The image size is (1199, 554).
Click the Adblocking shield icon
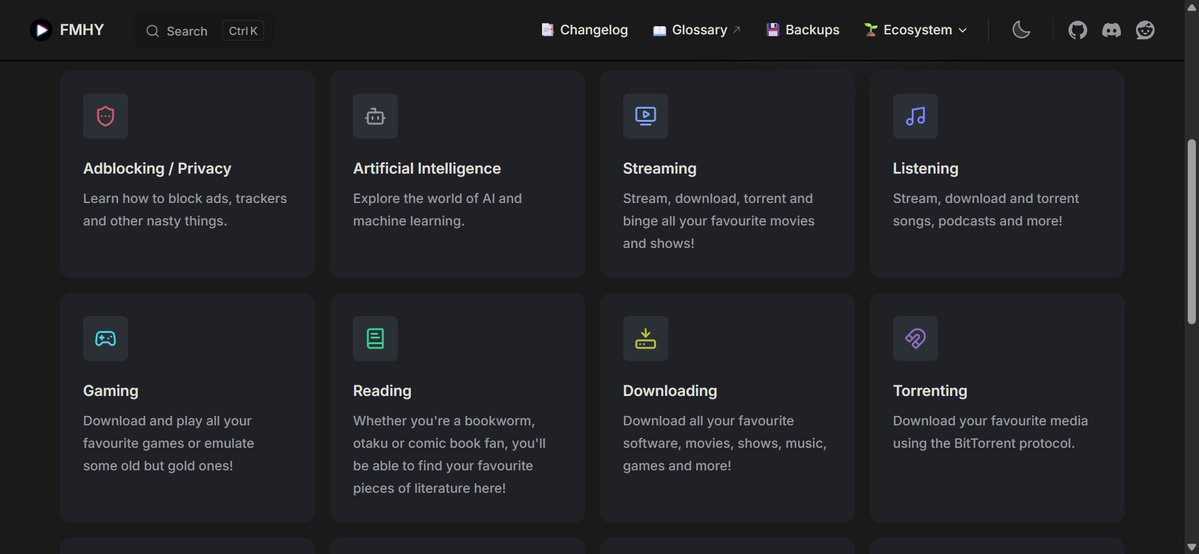coord(106,116)
